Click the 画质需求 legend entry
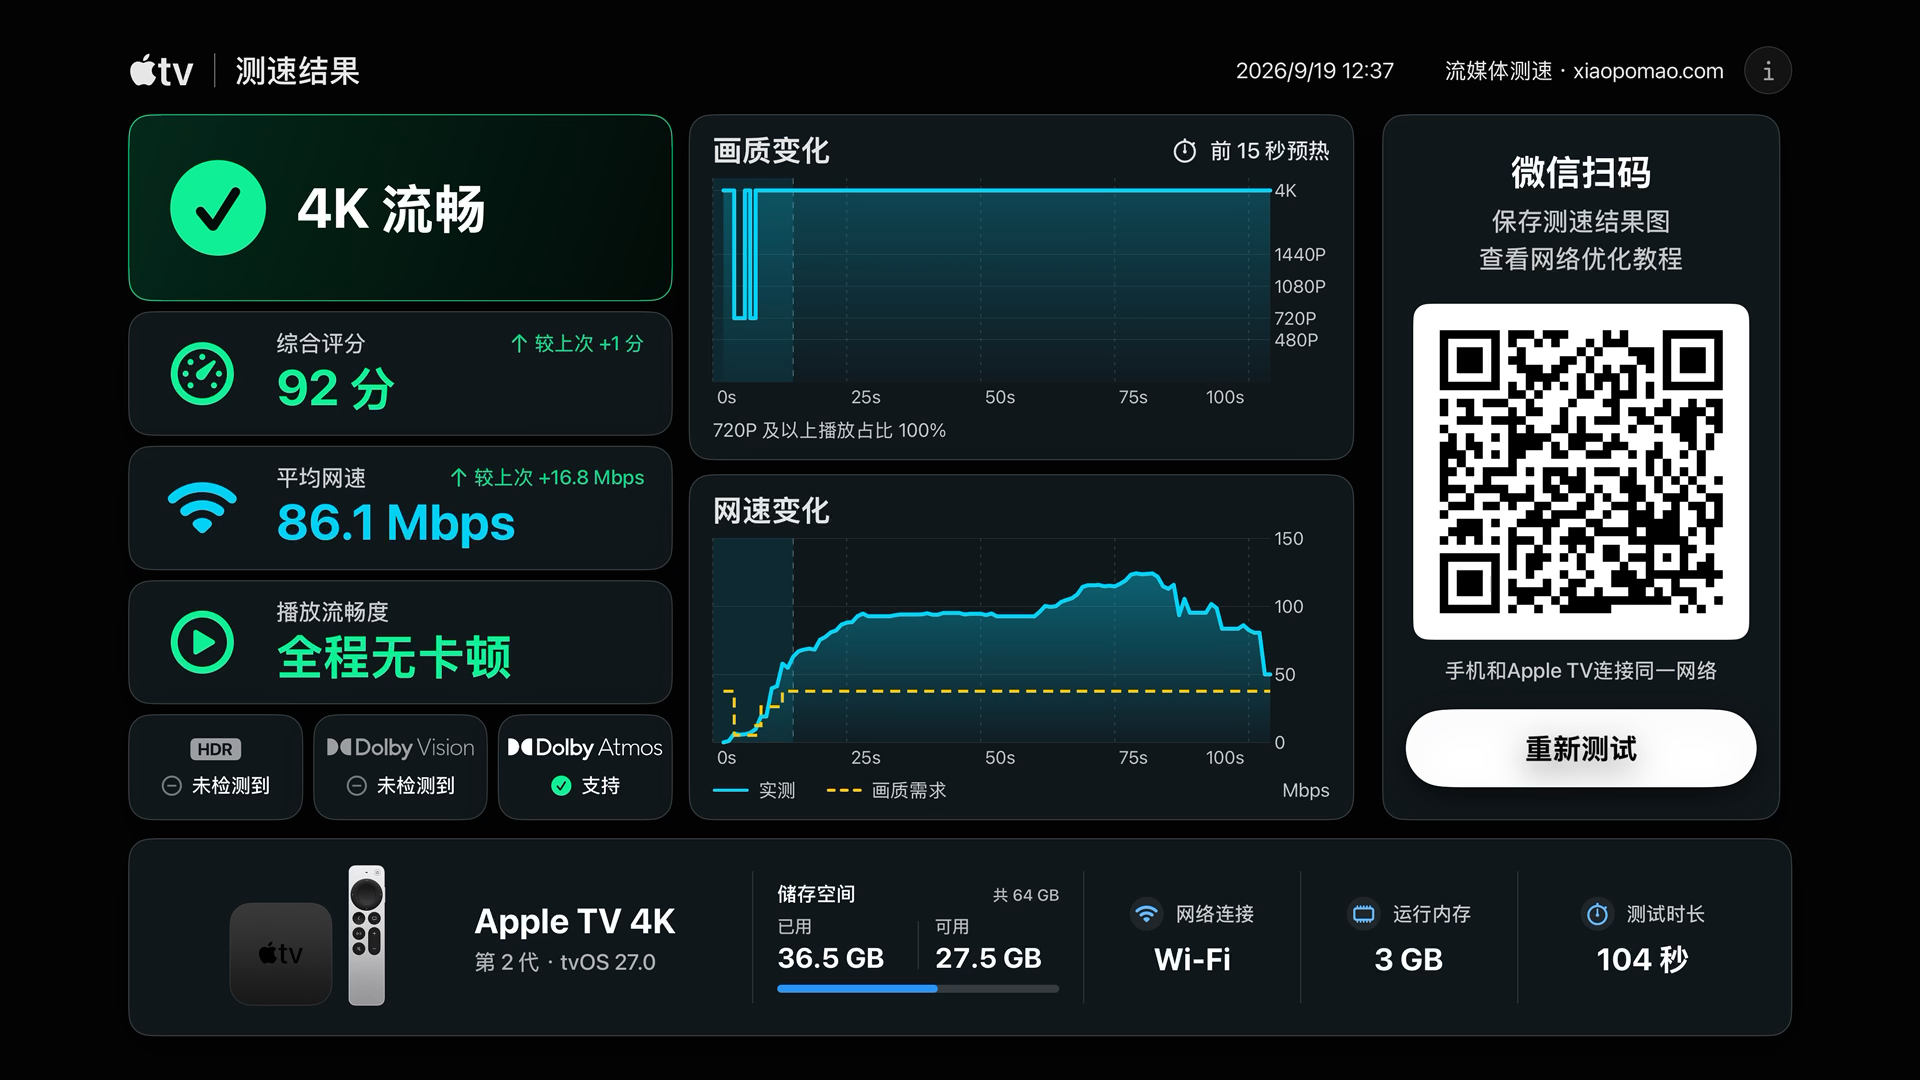Screen dimensions: 1920x1080 coord(886,790)
